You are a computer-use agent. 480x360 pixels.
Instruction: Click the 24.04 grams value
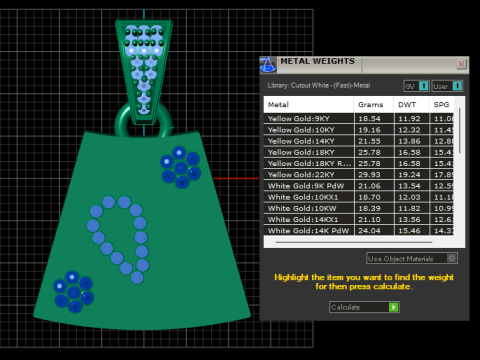tap(369, 231)
